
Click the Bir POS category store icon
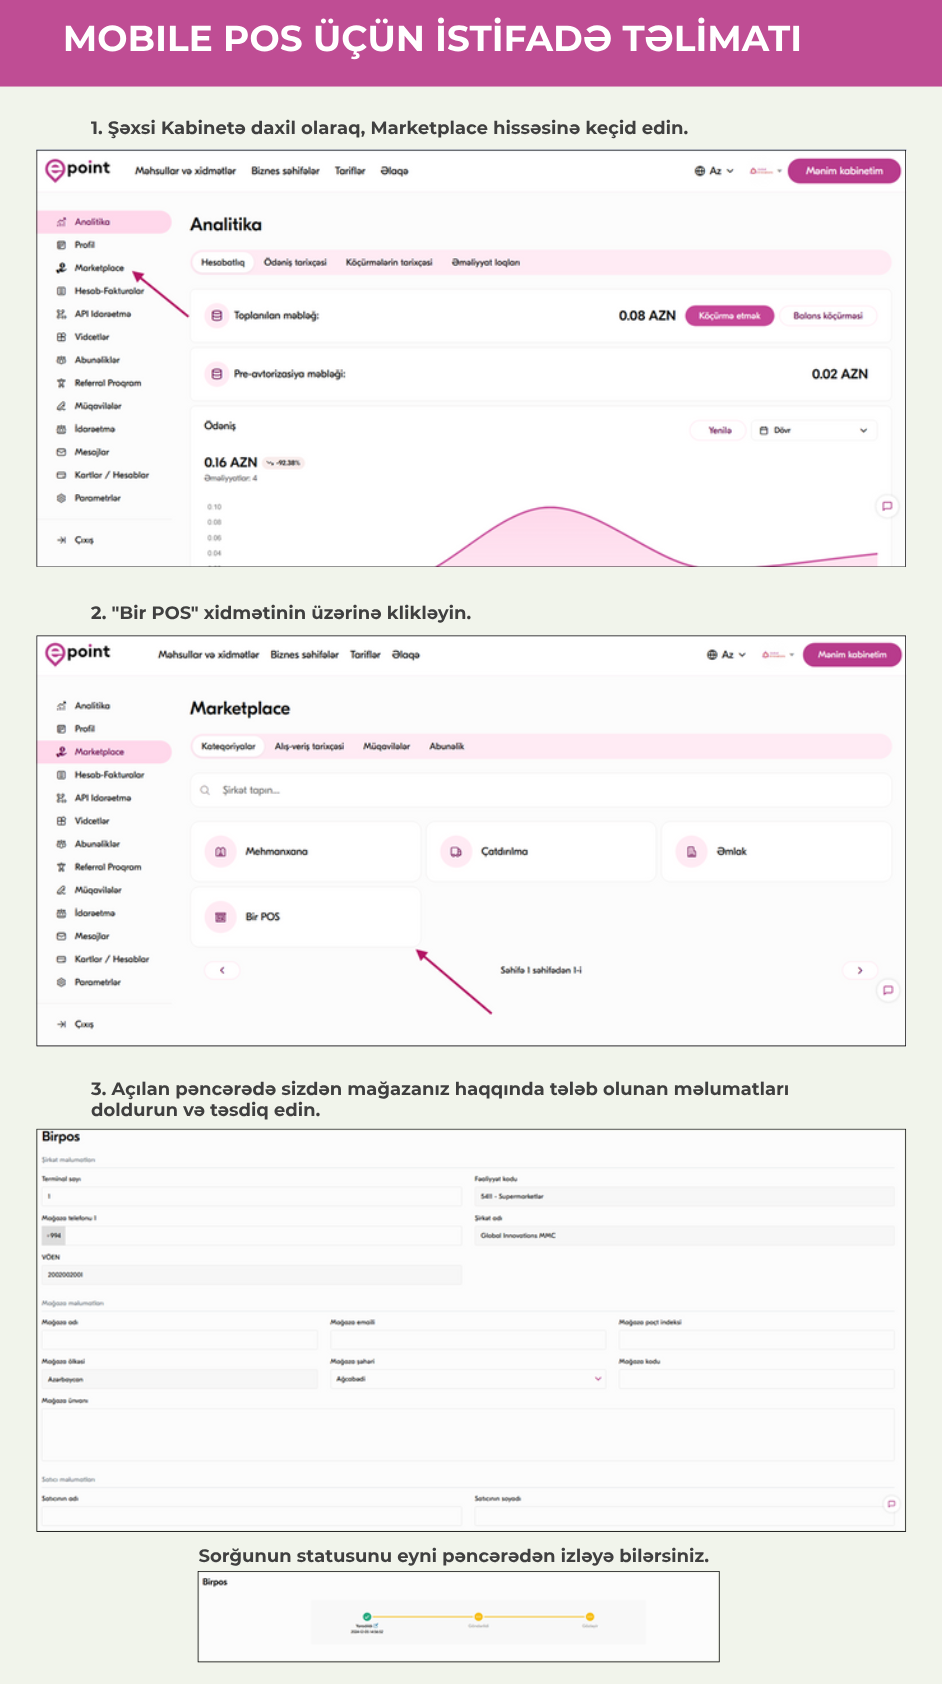(221, 917)
